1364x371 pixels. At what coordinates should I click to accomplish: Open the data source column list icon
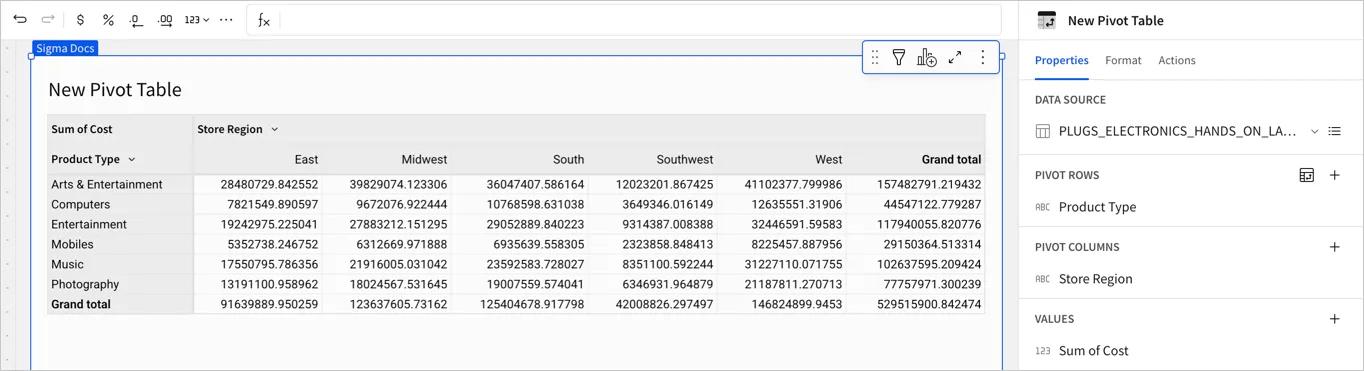pyautogui.click(x=1335, y=131)
